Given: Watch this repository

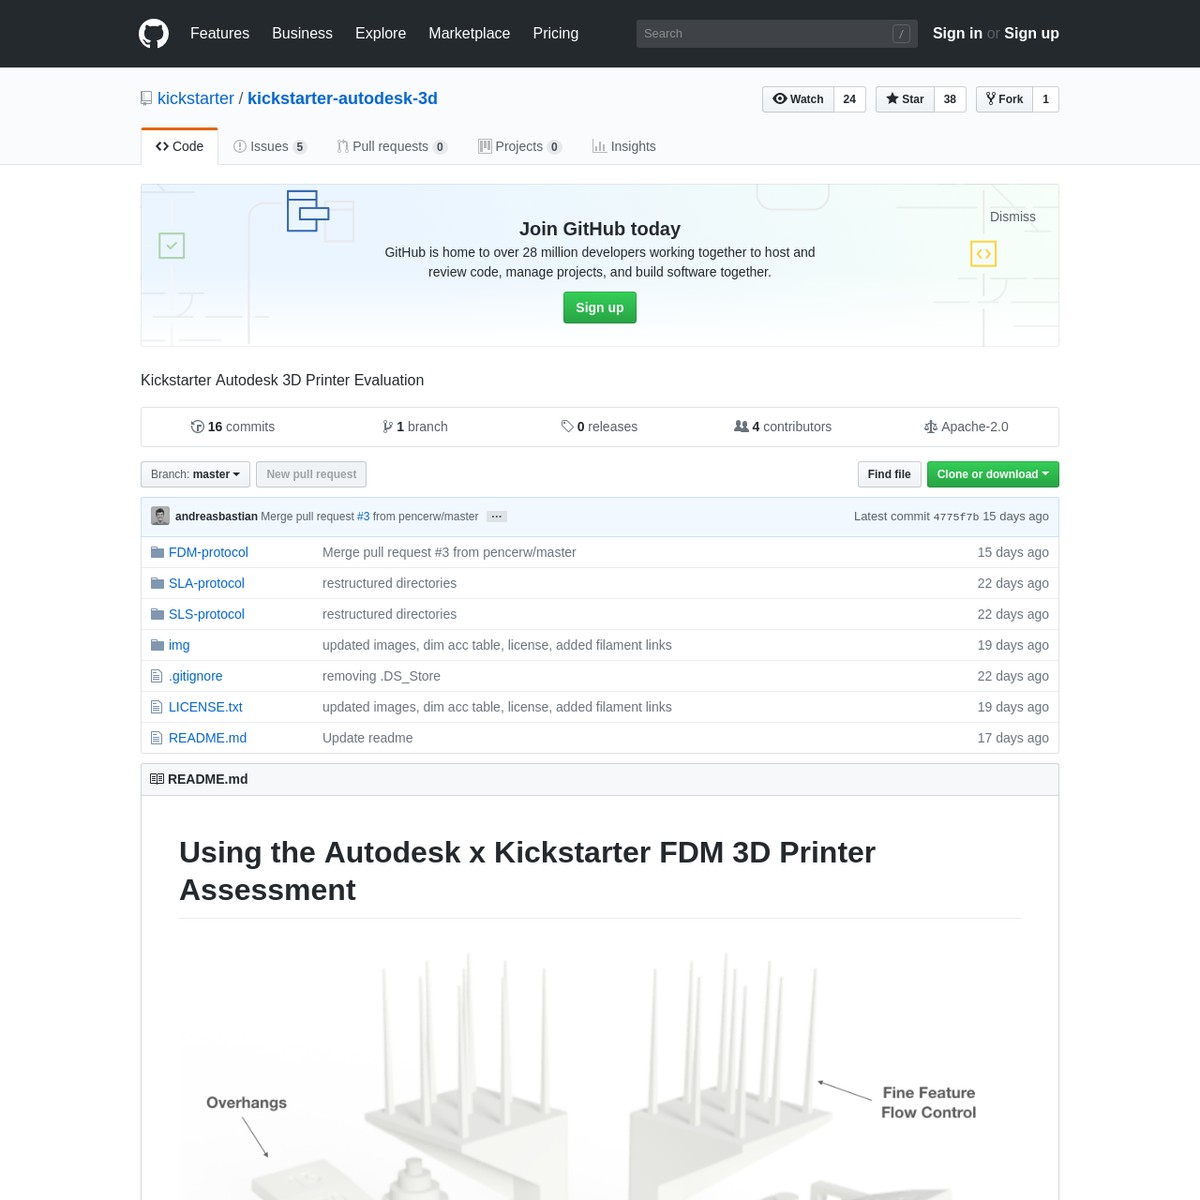Looking at the screenshot, I should coord(798,99).
